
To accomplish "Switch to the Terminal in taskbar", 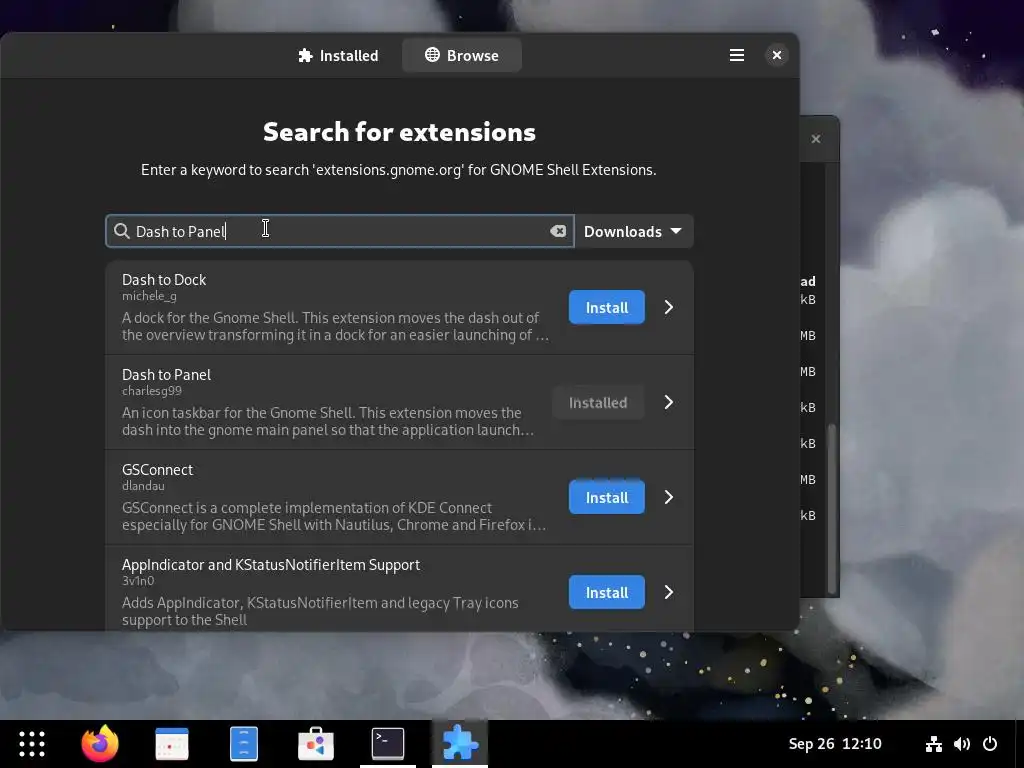I will tap(388, 744).
